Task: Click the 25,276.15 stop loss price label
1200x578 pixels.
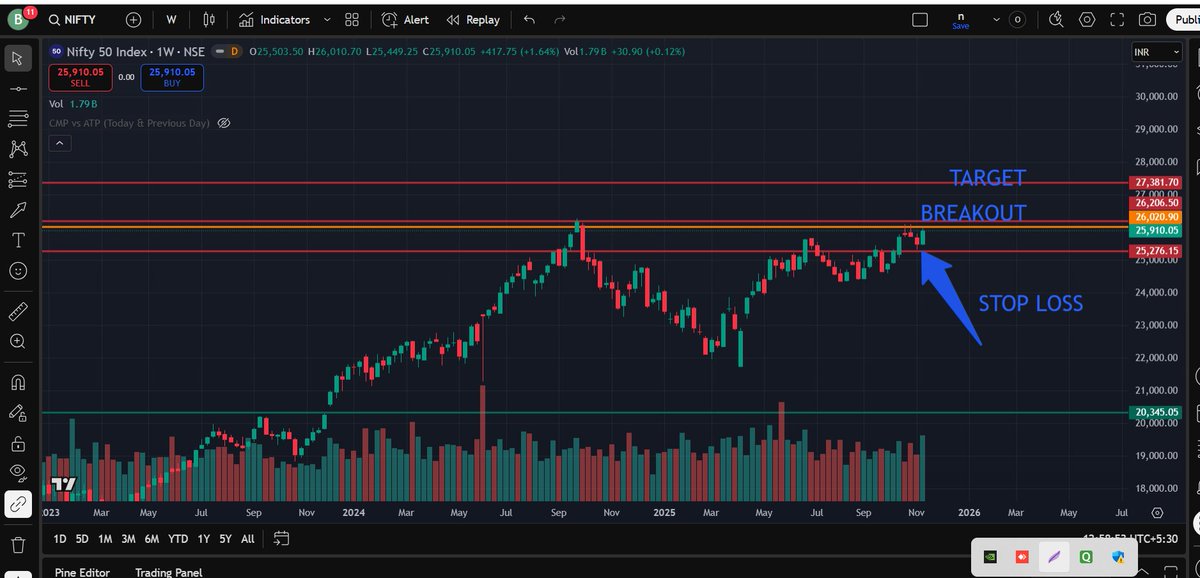Action: [1157, 251]
